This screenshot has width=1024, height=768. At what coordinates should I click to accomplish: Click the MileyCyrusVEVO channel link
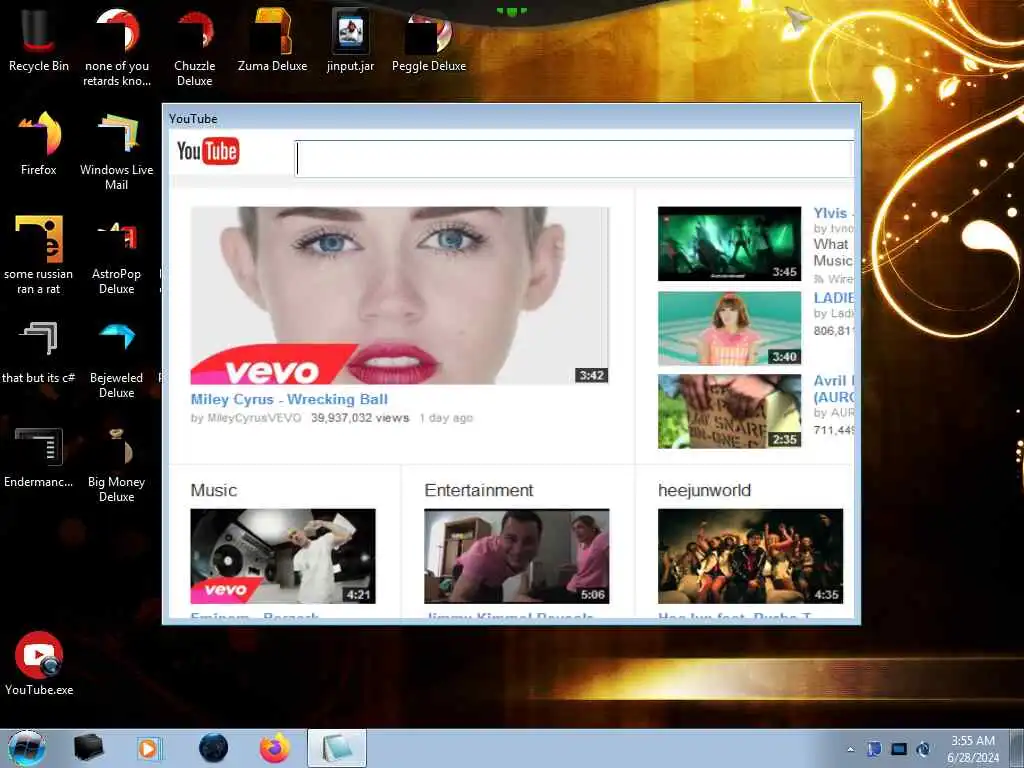(254, 418)
